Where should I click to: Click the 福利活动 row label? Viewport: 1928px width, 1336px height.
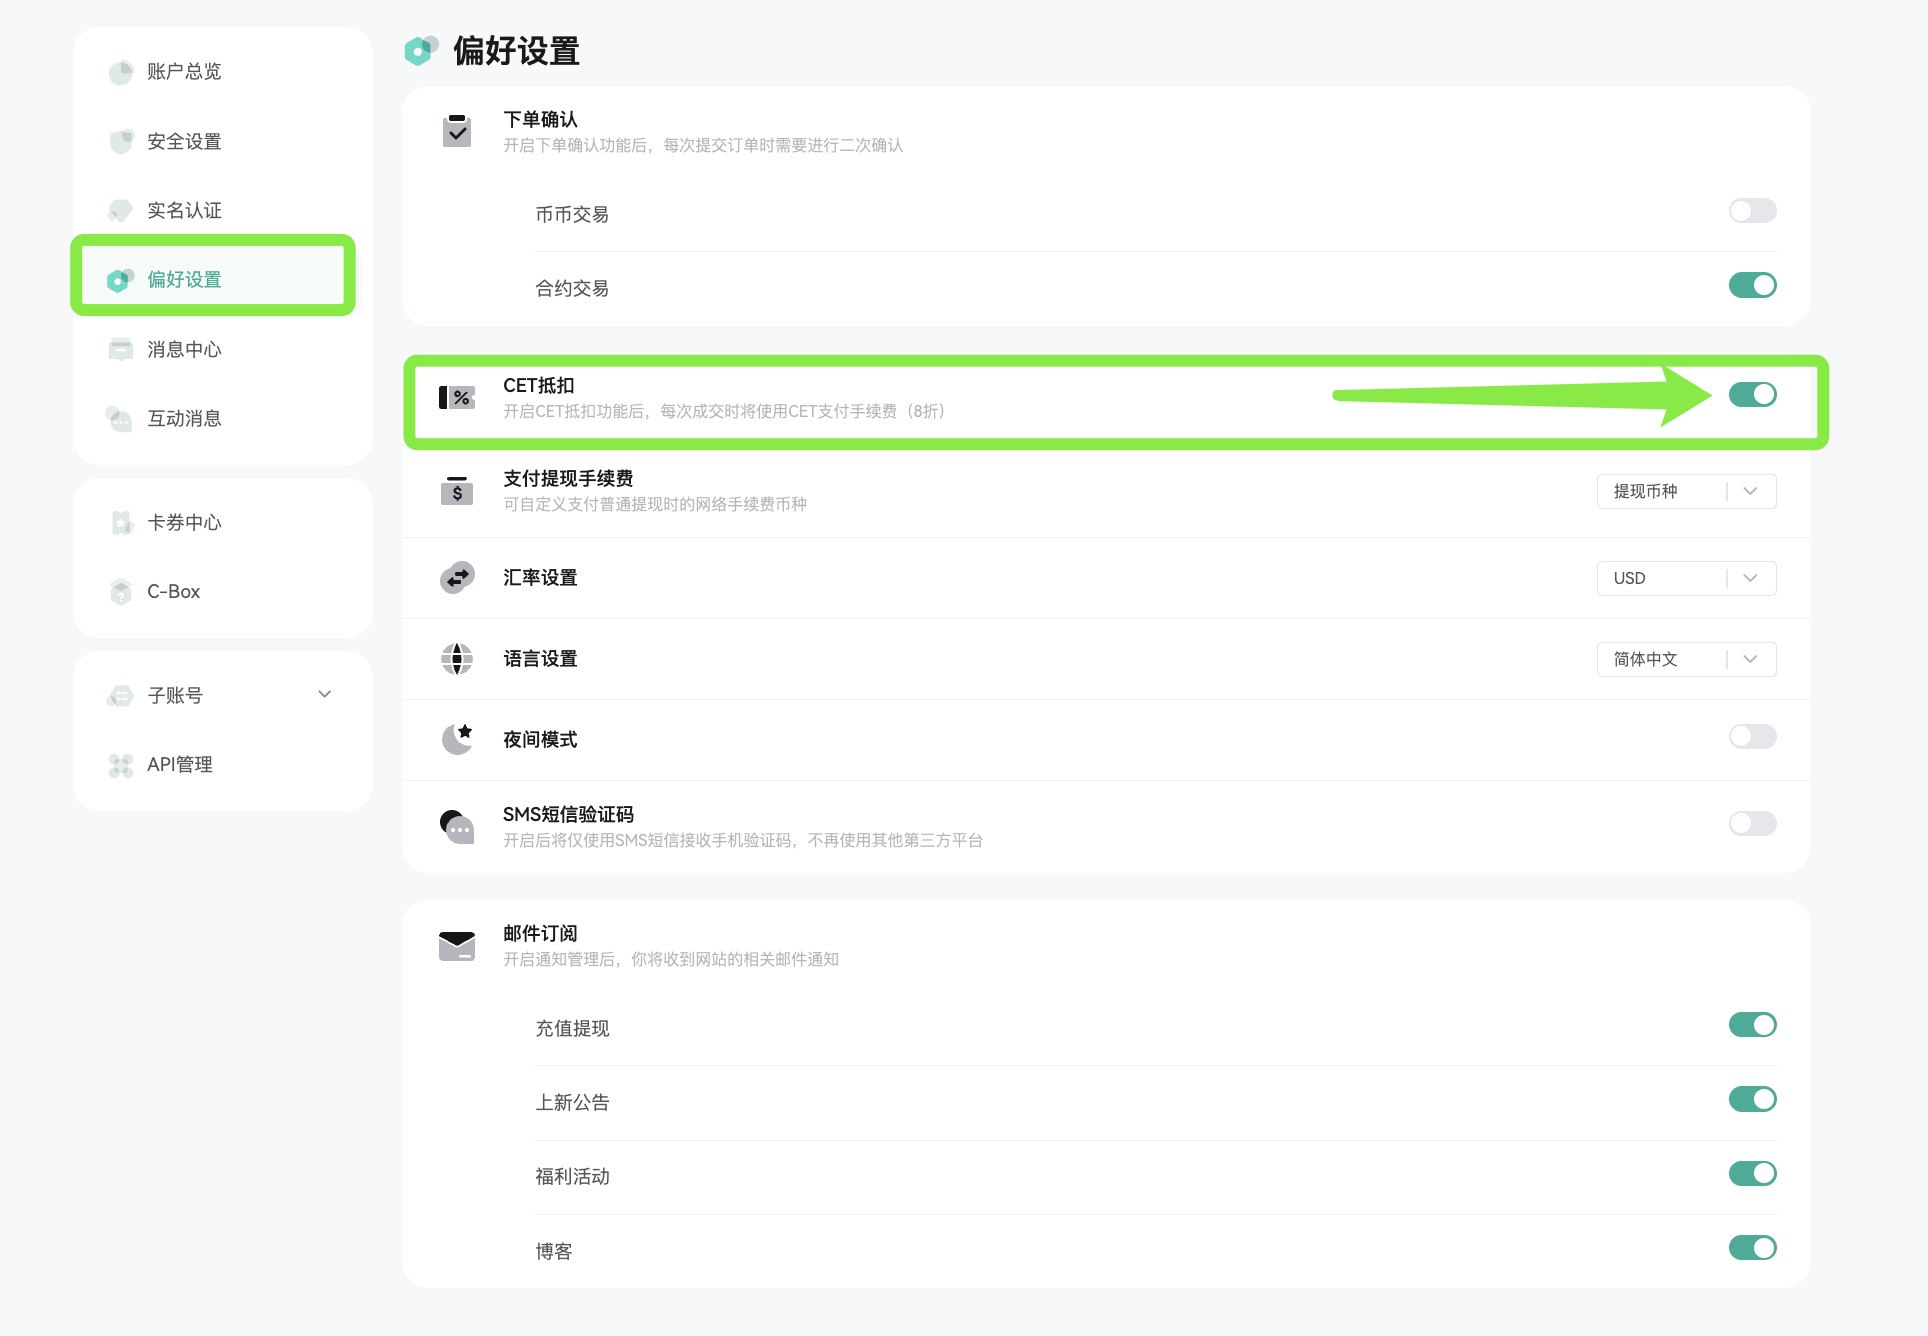click(572, 1176)
